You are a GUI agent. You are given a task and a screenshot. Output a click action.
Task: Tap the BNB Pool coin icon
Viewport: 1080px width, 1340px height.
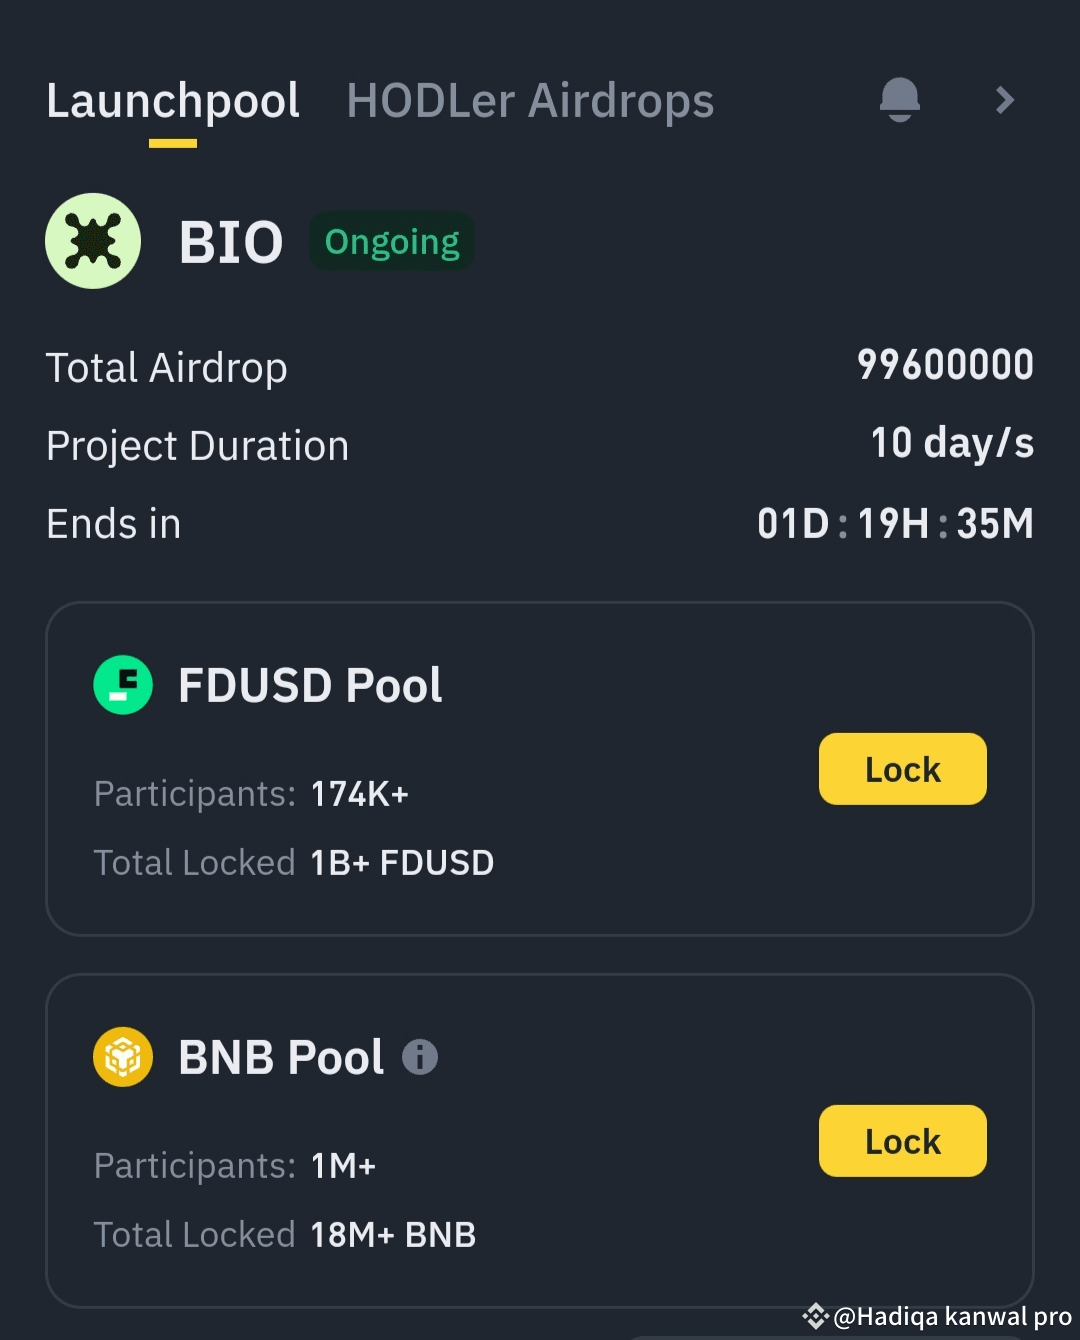pyautogui.click(x=123, y=1057)
